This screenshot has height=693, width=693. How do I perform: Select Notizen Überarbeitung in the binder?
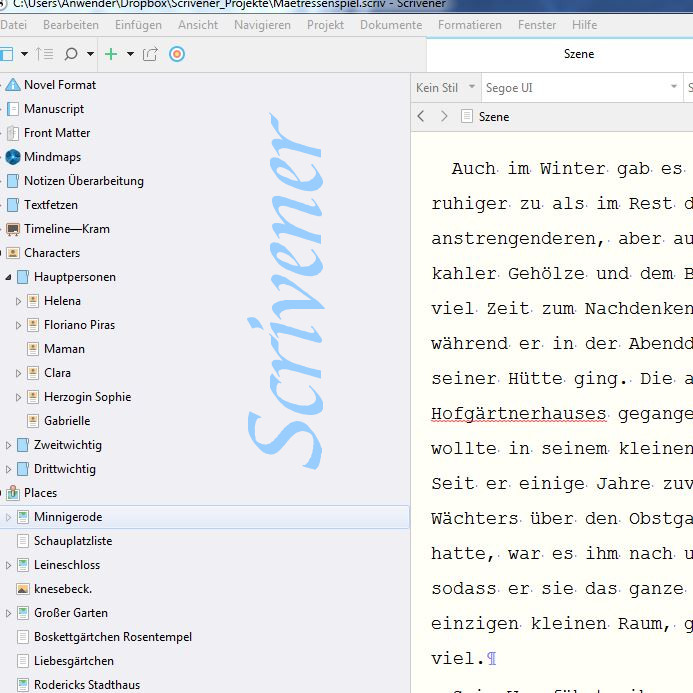[84, 181]
